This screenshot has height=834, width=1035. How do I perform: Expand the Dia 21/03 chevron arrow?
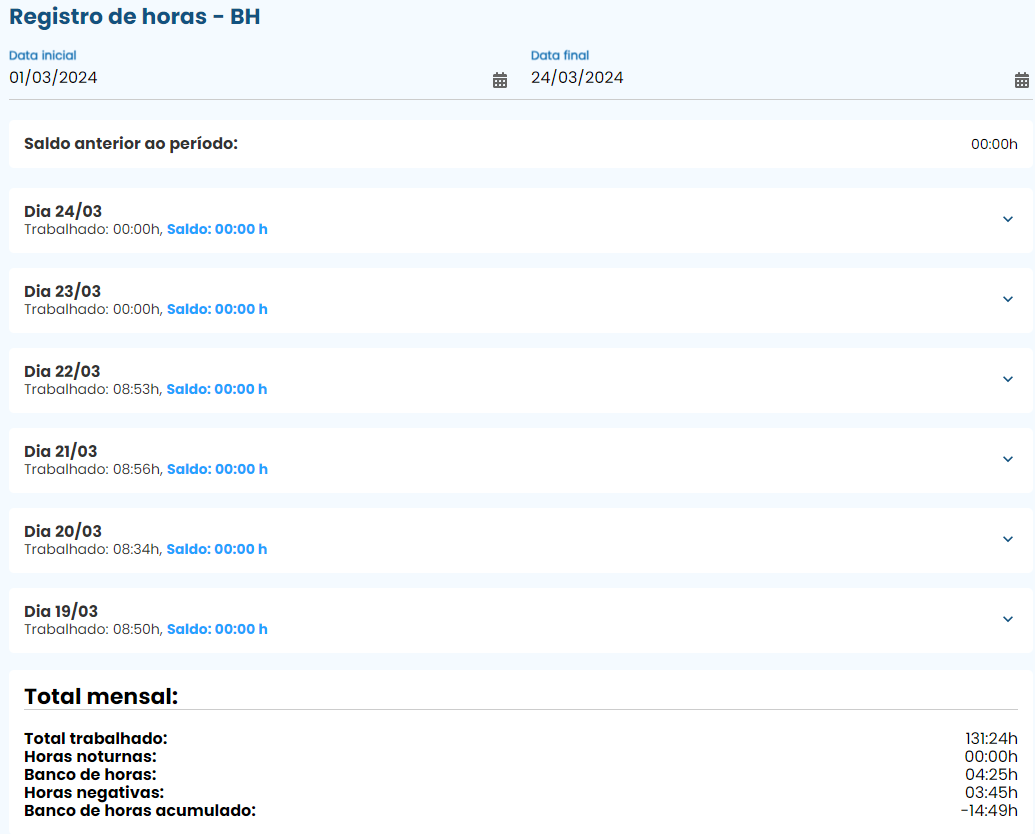click(1007, 459)
